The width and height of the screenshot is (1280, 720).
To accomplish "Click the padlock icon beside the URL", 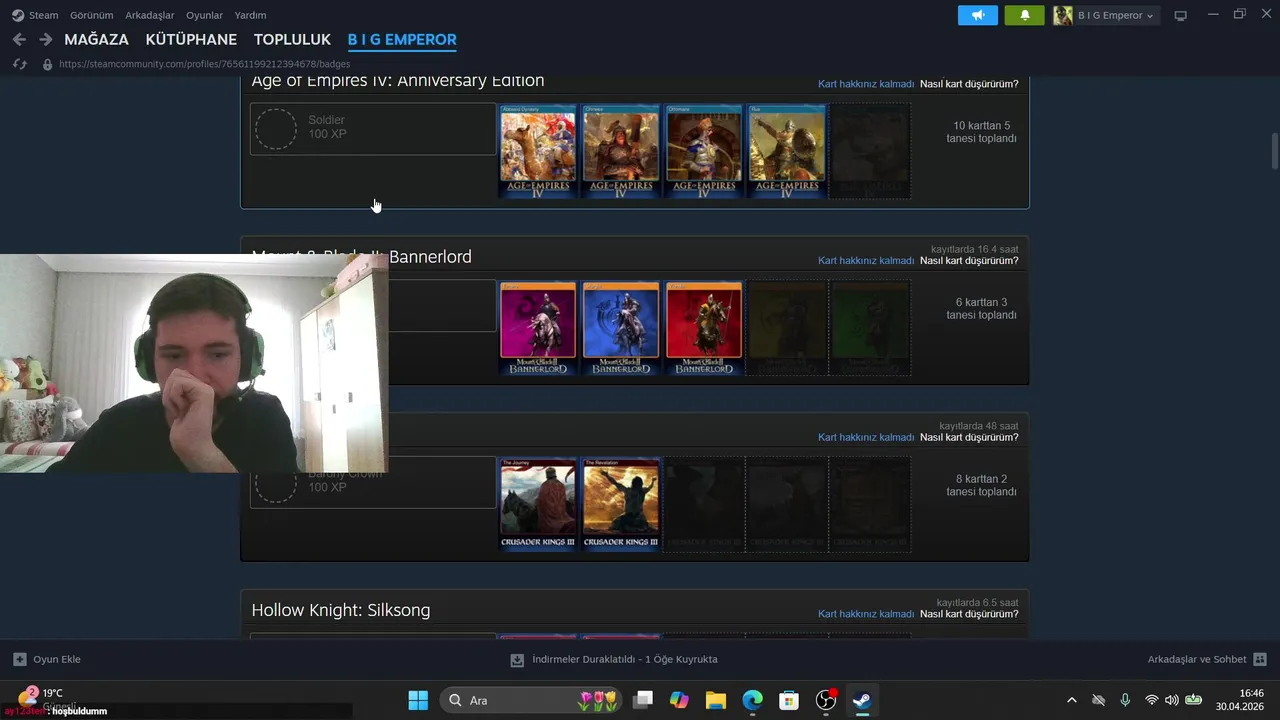I will (x=47, y=64).
